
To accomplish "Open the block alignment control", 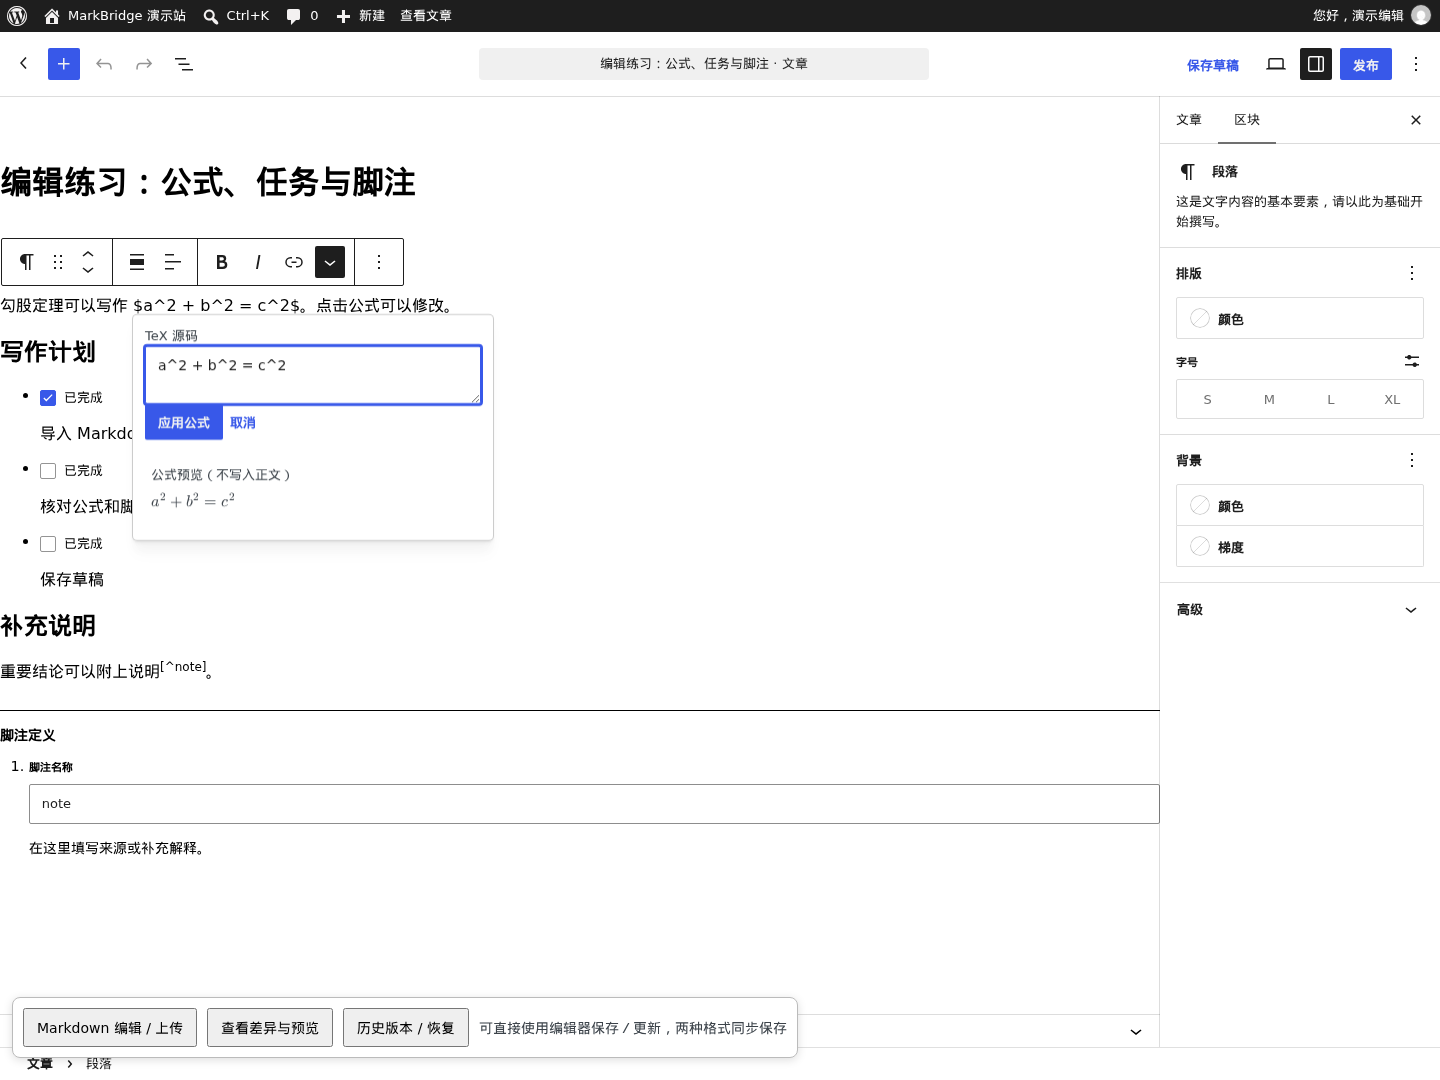I will tap(137, 262).
